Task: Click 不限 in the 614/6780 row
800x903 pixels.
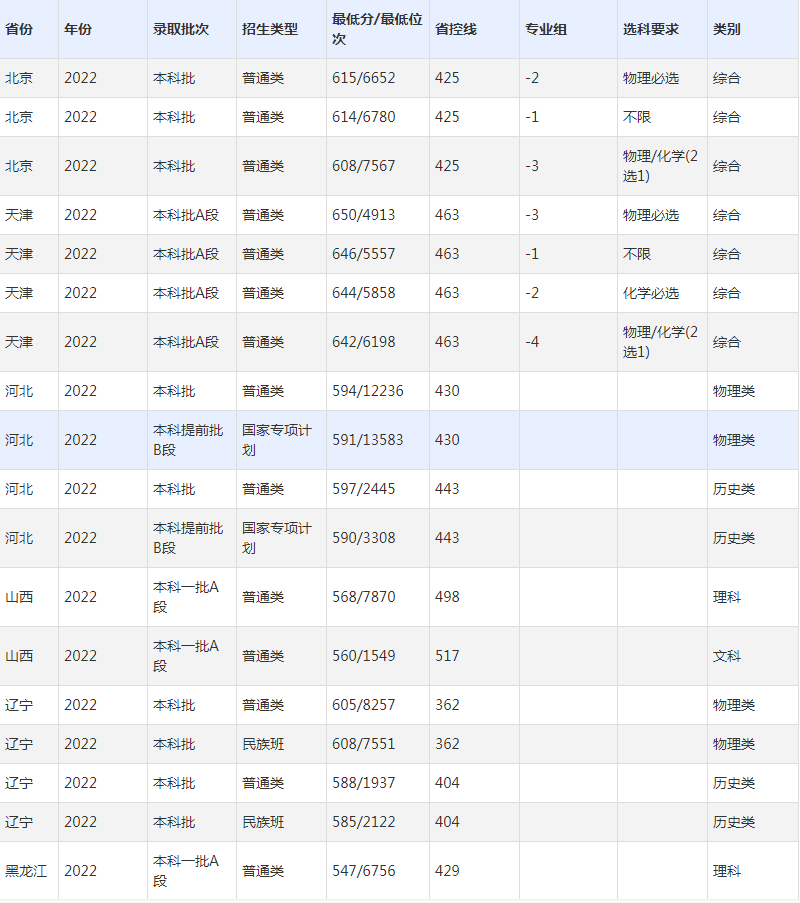Action: coord(636,117)
